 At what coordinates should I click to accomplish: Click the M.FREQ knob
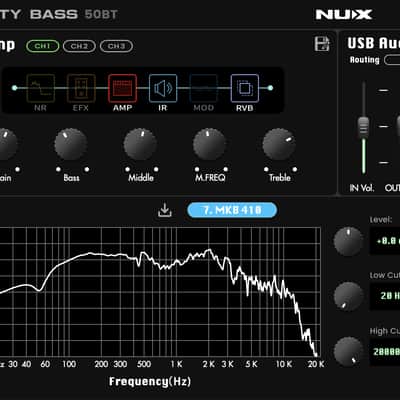pyautogui.click(x=210, y=144)
